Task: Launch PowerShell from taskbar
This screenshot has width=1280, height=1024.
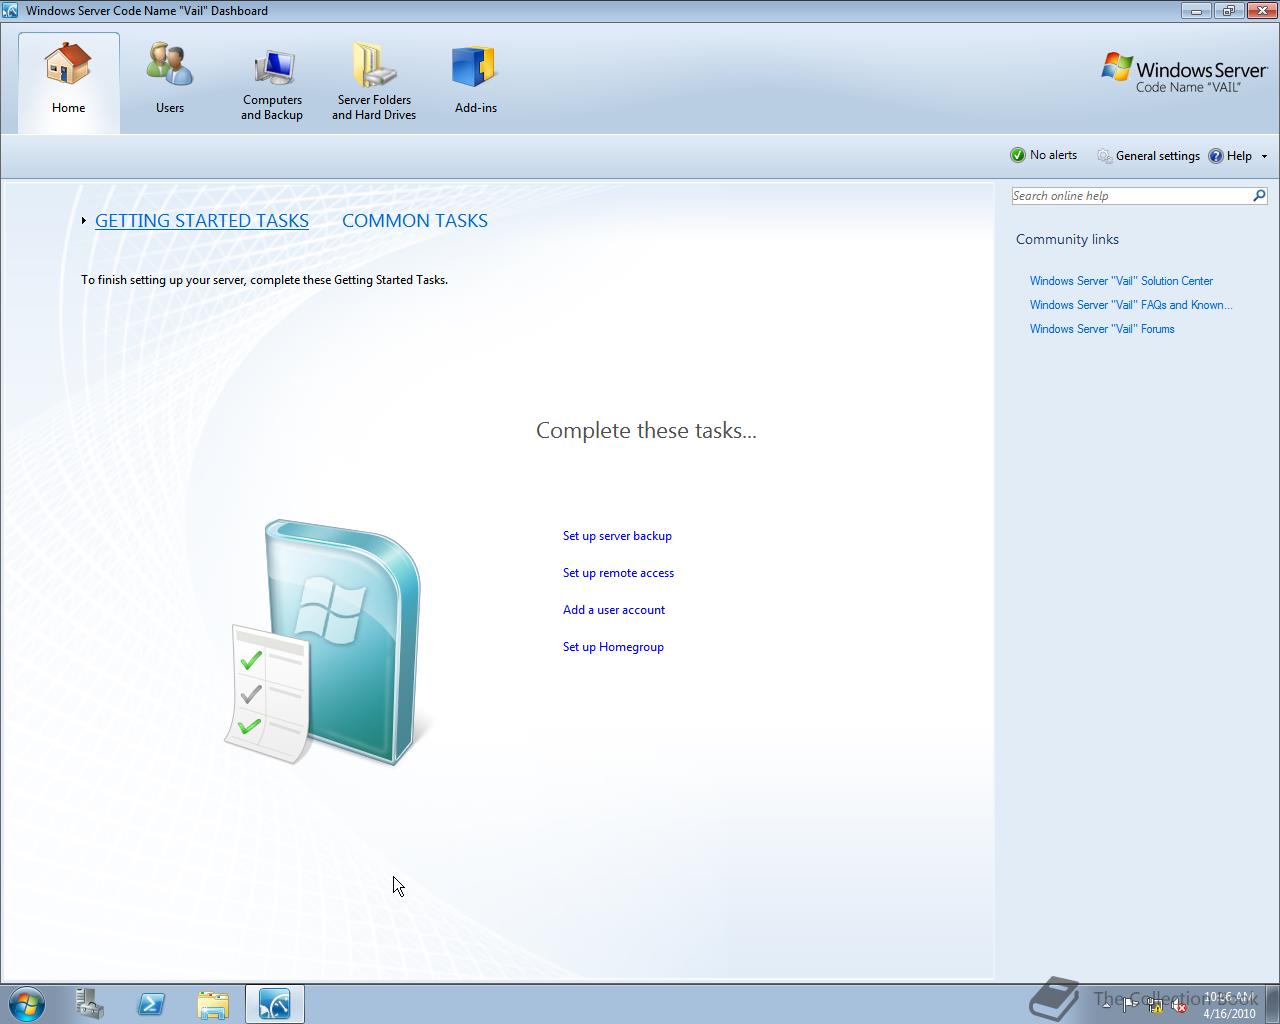Action: click(151, 1003)
